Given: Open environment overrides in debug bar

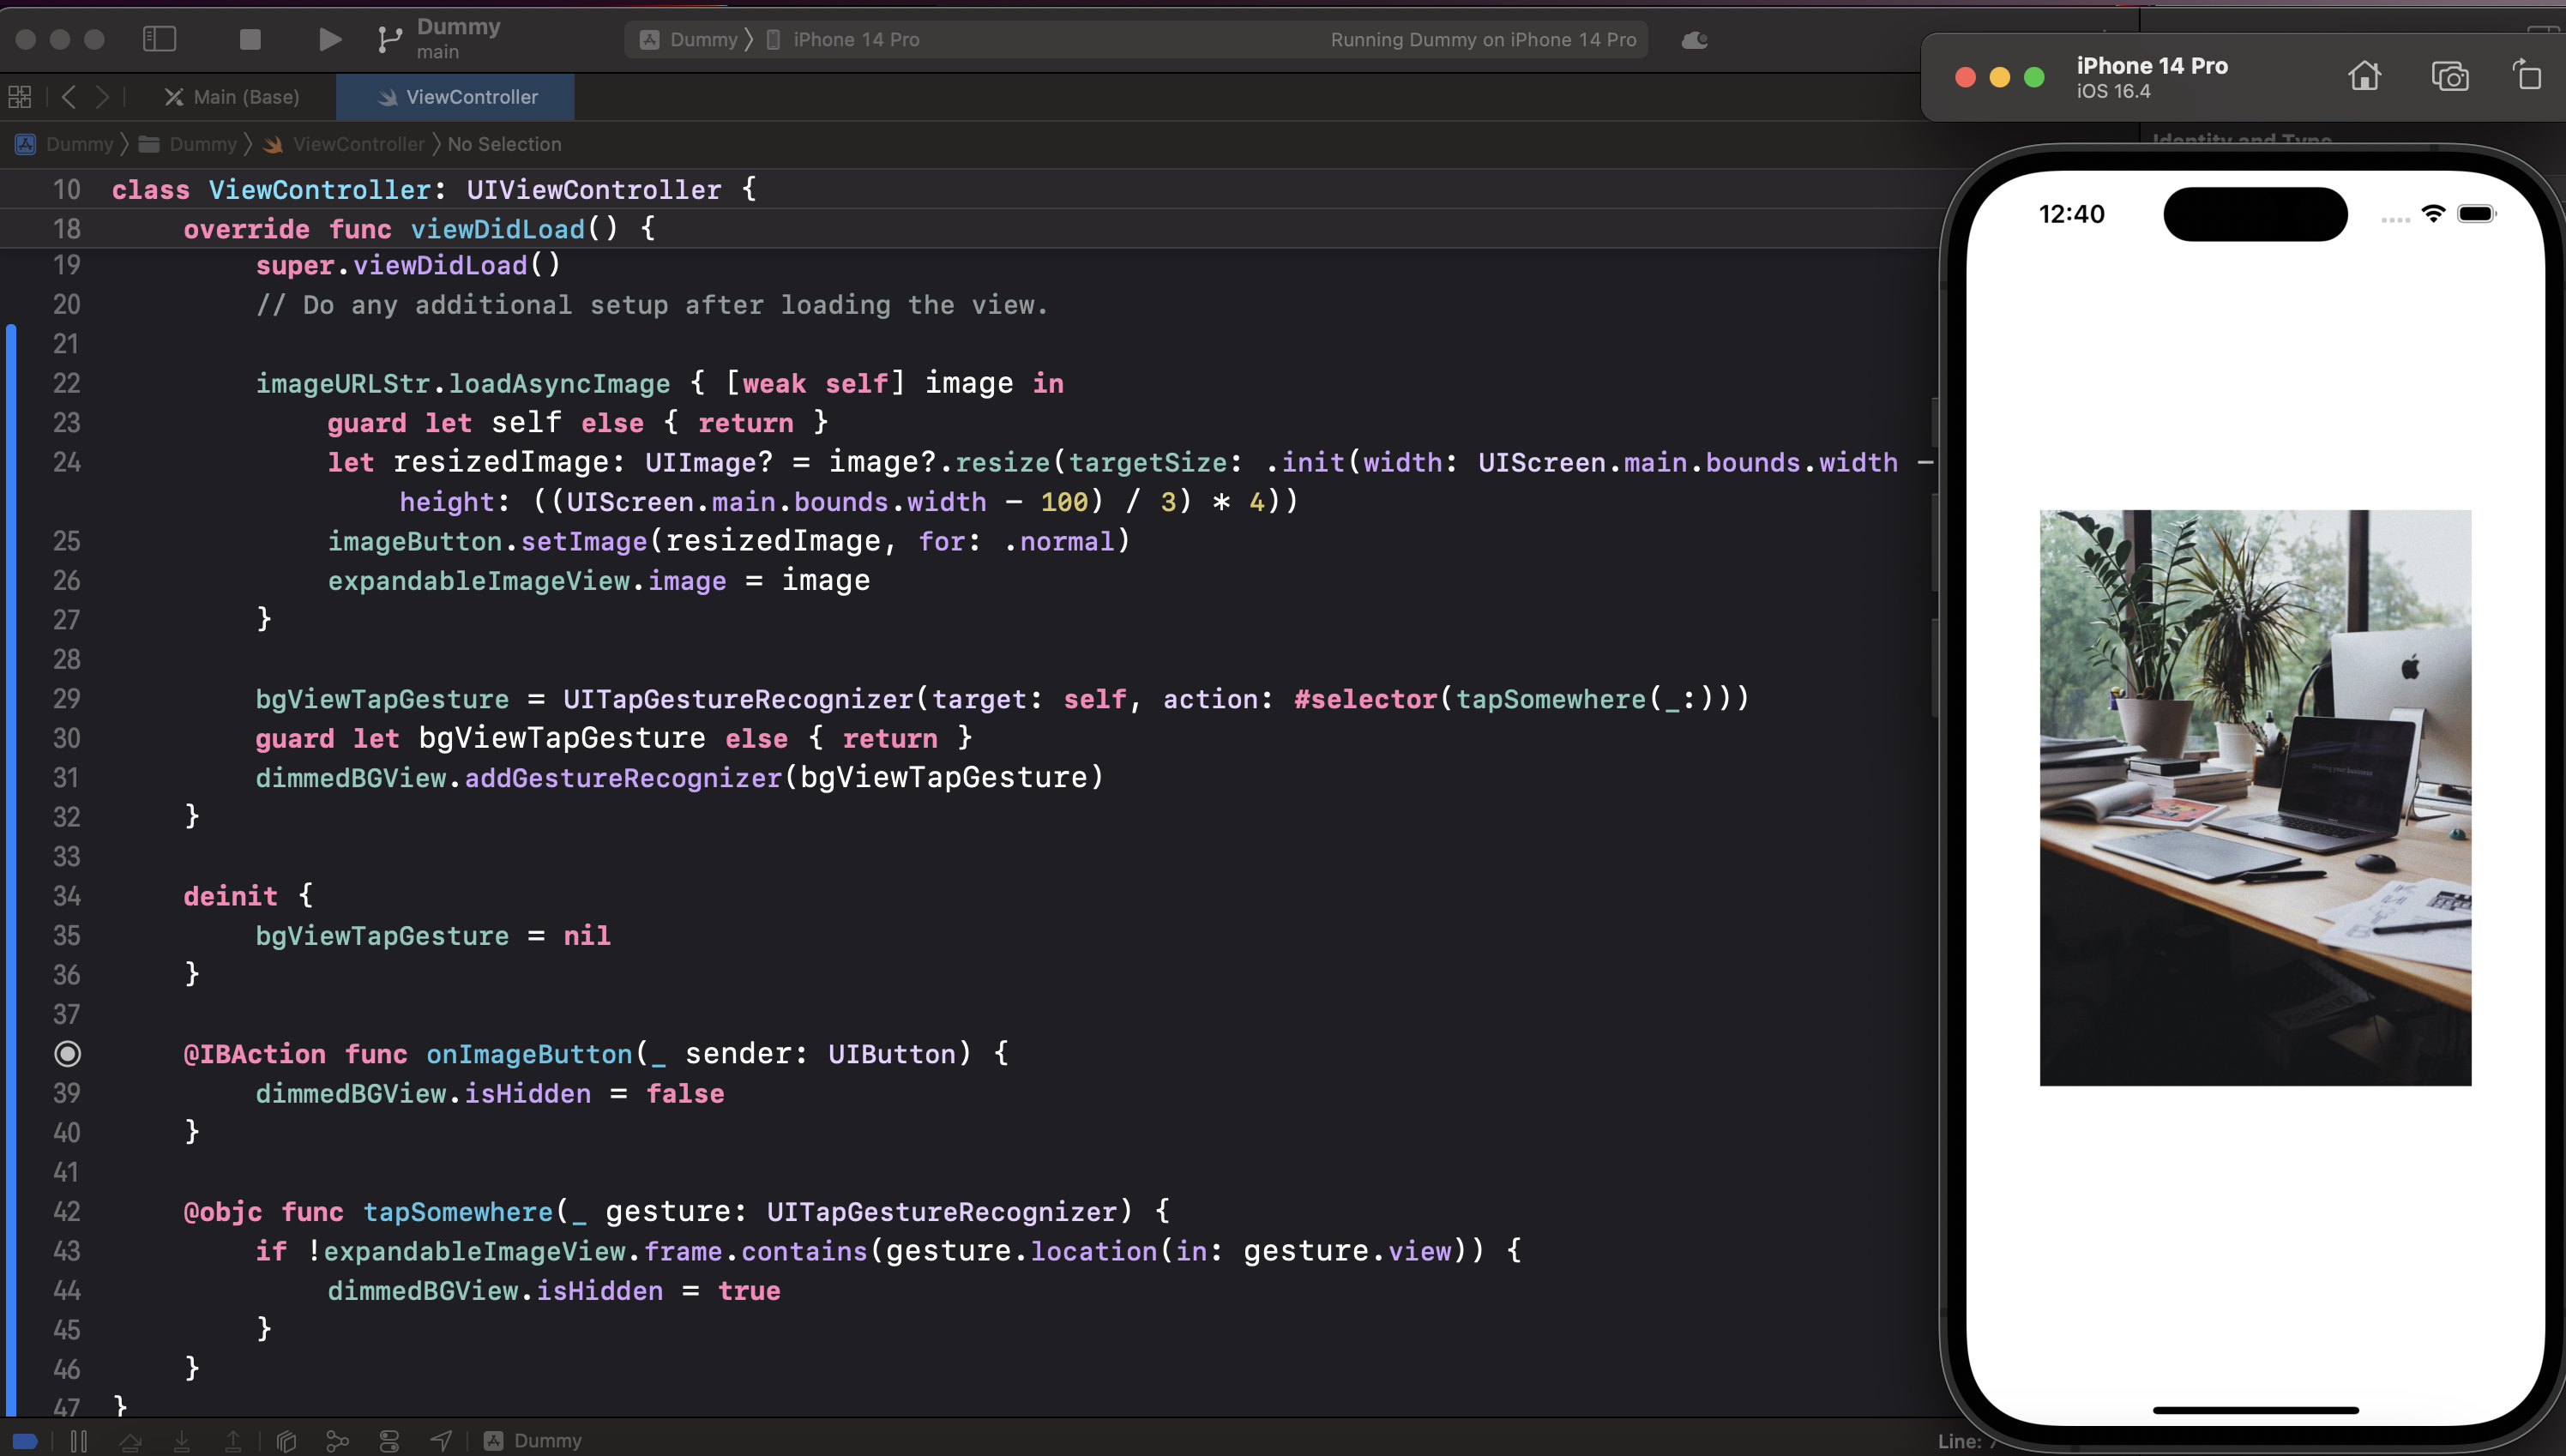Looking at the screenshot, I should (x=389, y=1441).
